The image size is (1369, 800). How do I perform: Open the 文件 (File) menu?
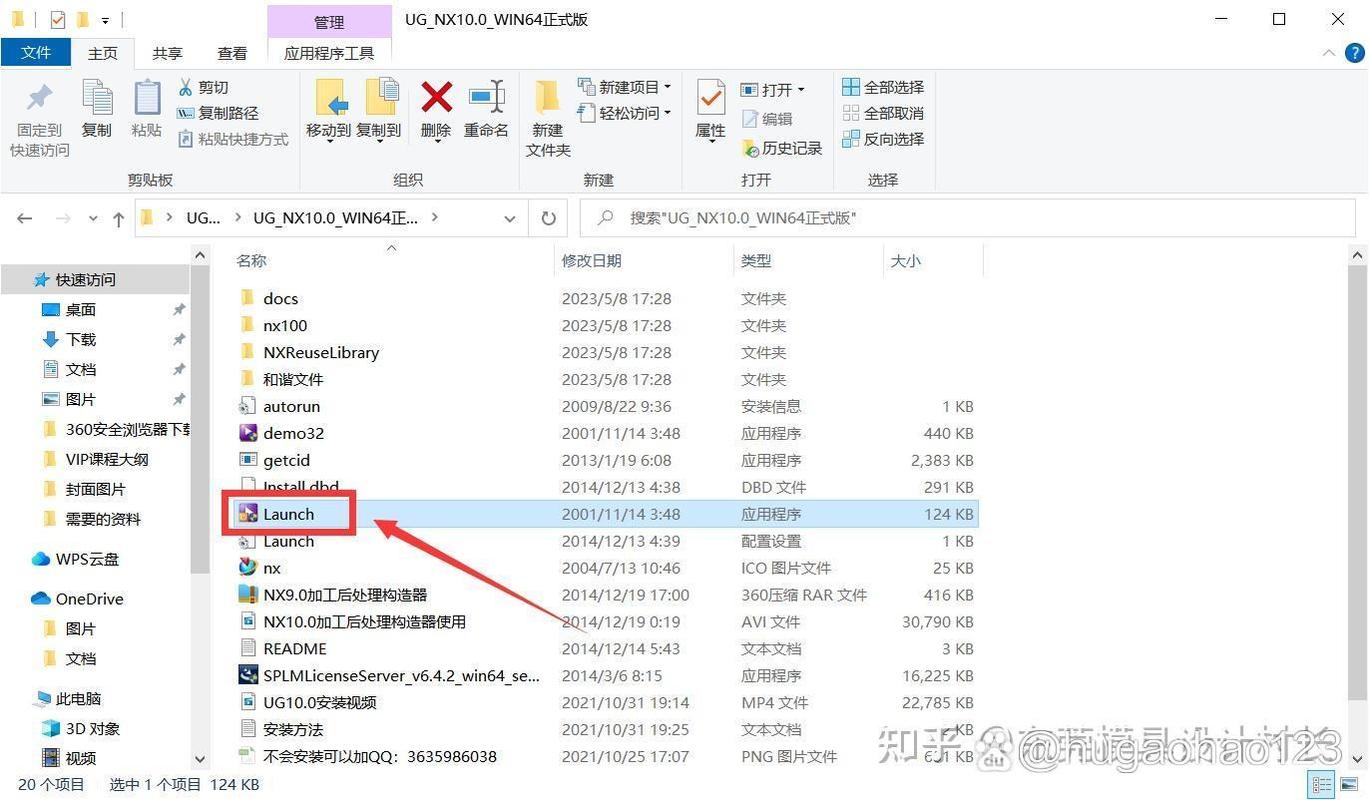tap(36, 53)
